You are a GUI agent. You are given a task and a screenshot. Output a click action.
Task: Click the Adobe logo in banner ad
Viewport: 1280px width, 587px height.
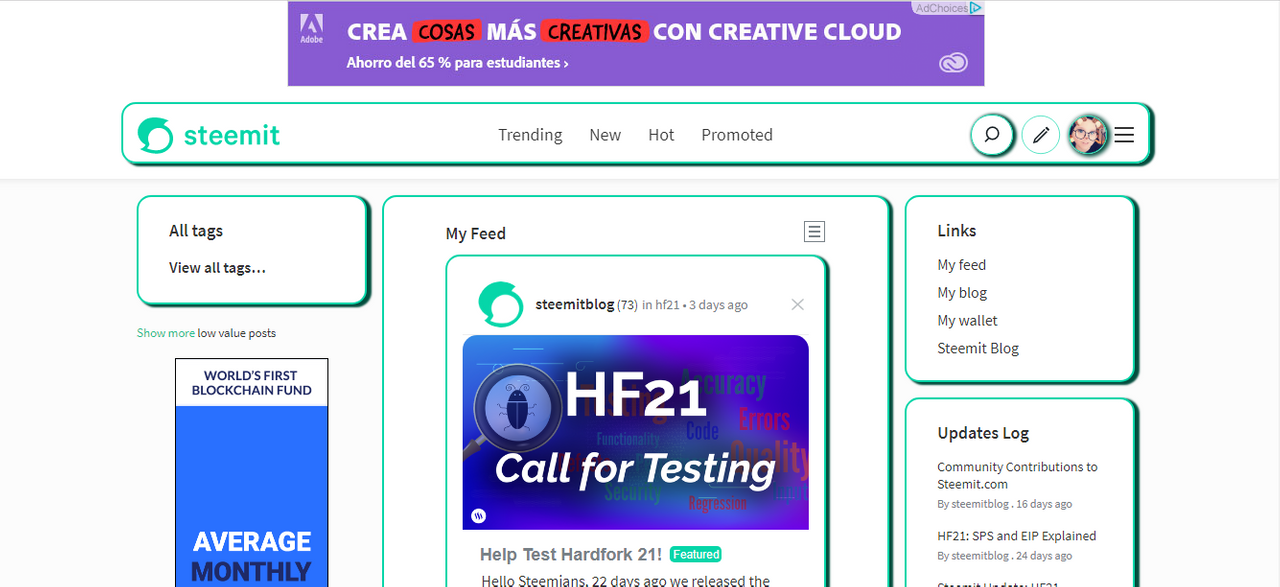[x=312, y=30]
